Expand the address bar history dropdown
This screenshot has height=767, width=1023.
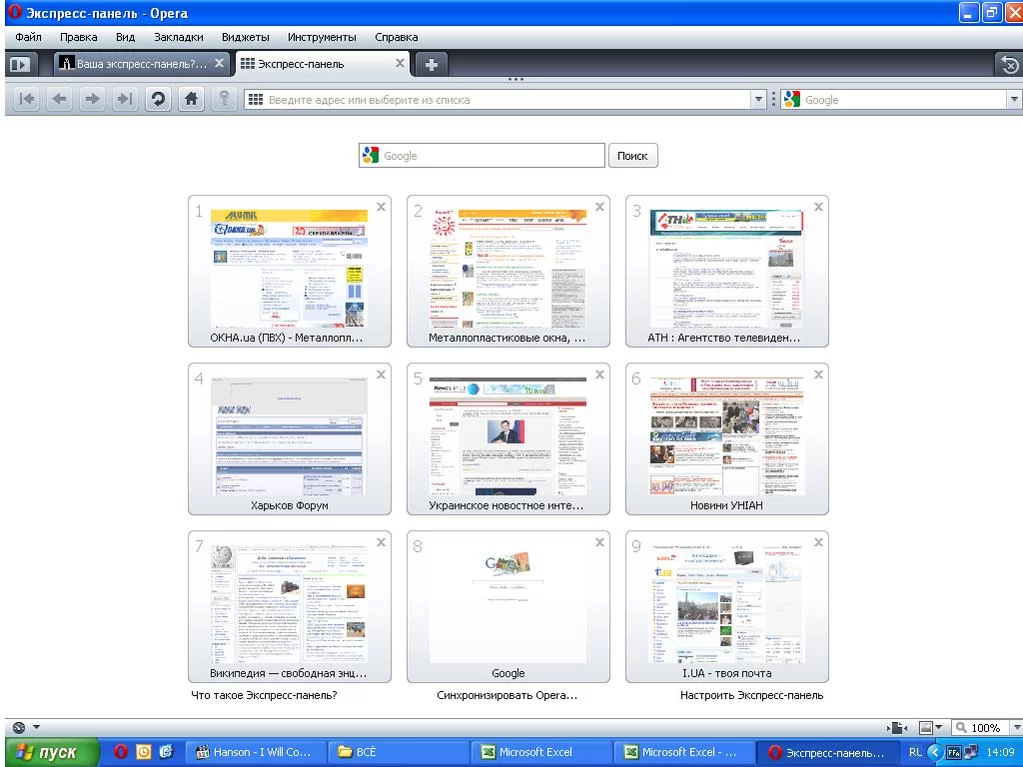[758, 100]
